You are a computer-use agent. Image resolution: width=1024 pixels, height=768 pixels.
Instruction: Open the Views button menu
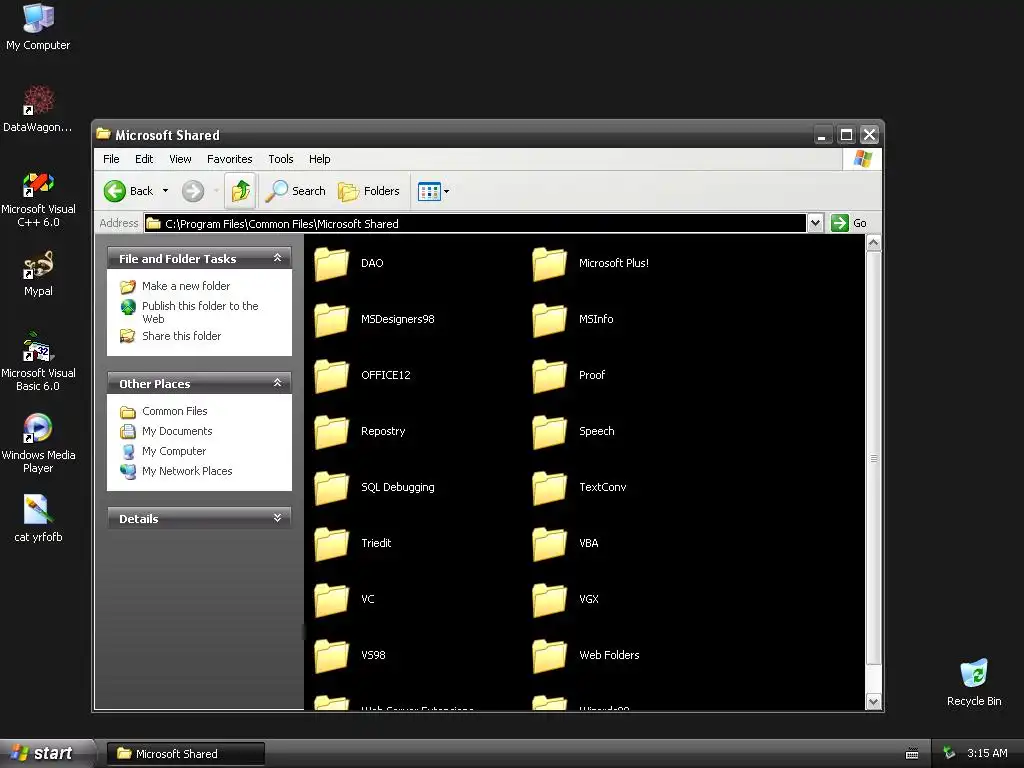[434, 191]
